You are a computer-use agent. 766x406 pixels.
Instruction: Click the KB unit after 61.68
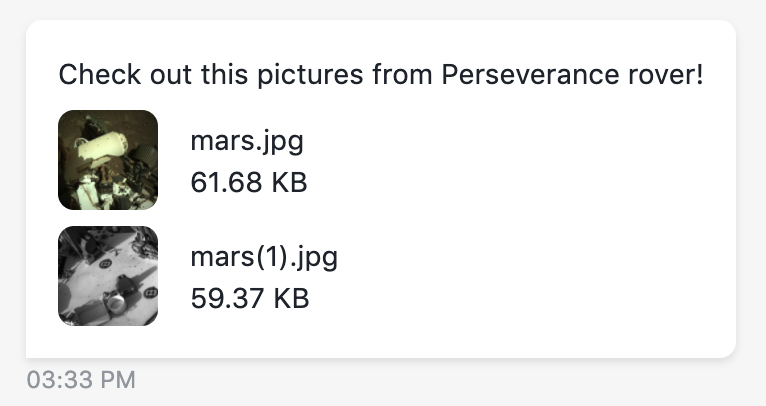pyautogui.click(x=289, y=183)
